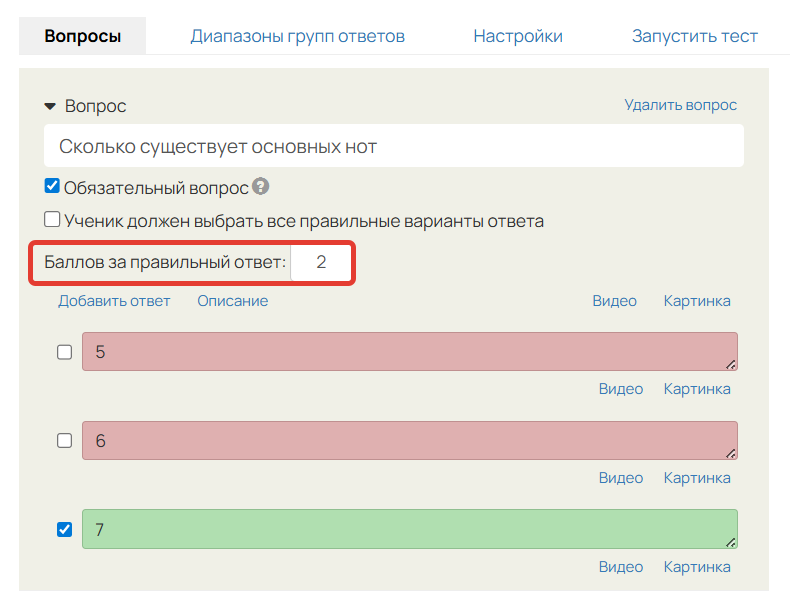Click the answer field containing 6
Viewport: 790px width, 605px height.
(x=410, y=440)
